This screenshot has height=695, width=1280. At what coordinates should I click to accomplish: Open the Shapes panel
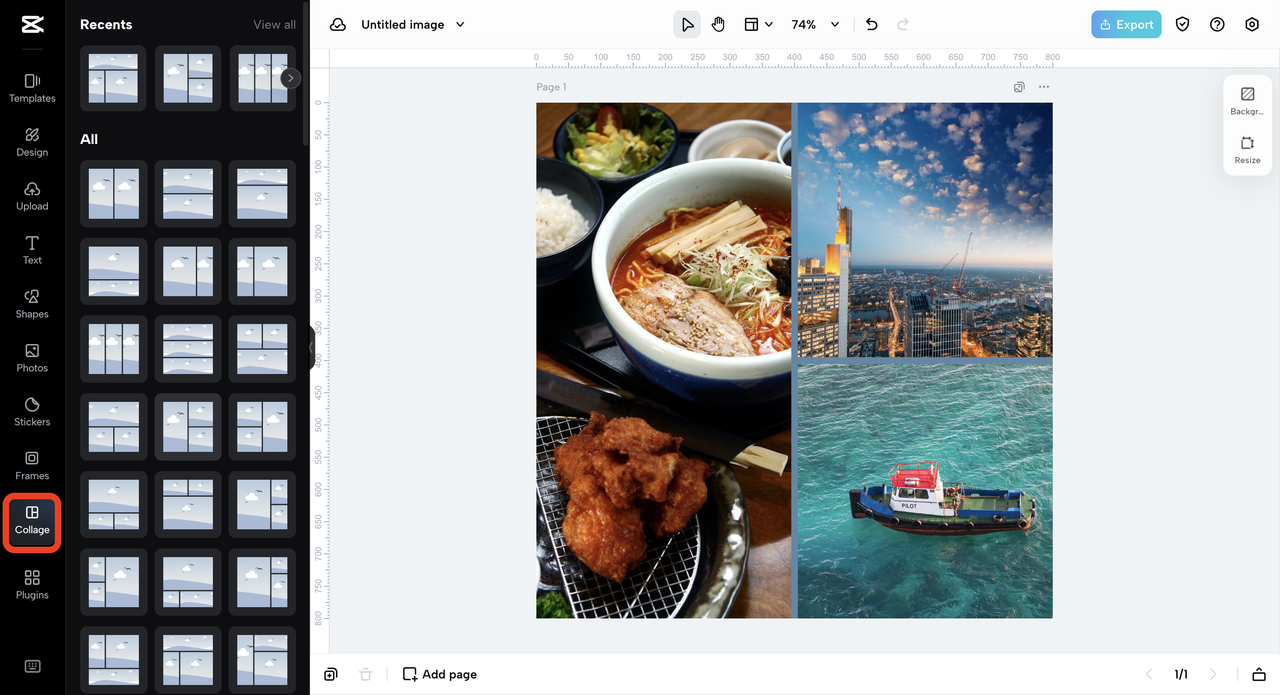(32, 304)
